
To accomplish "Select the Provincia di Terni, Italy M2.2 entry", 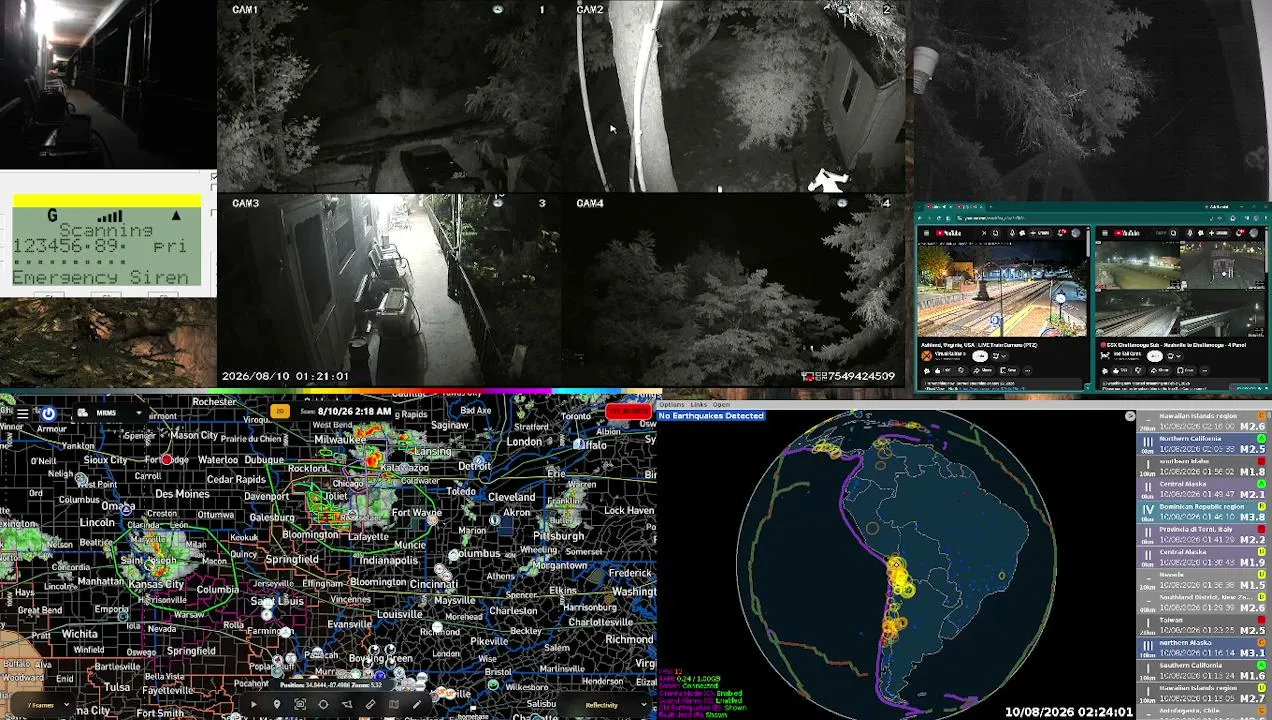I will tap(1203, 535).
